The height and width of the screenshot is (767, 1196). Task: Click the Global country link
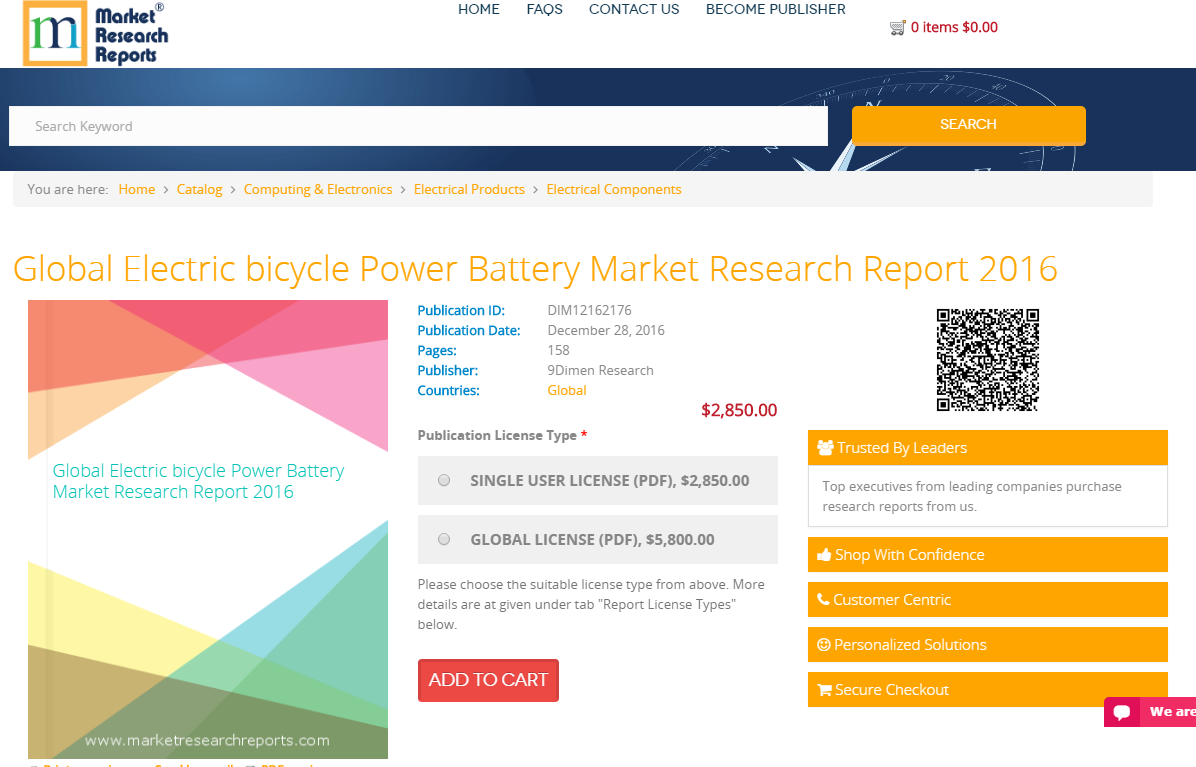(567, 390)
